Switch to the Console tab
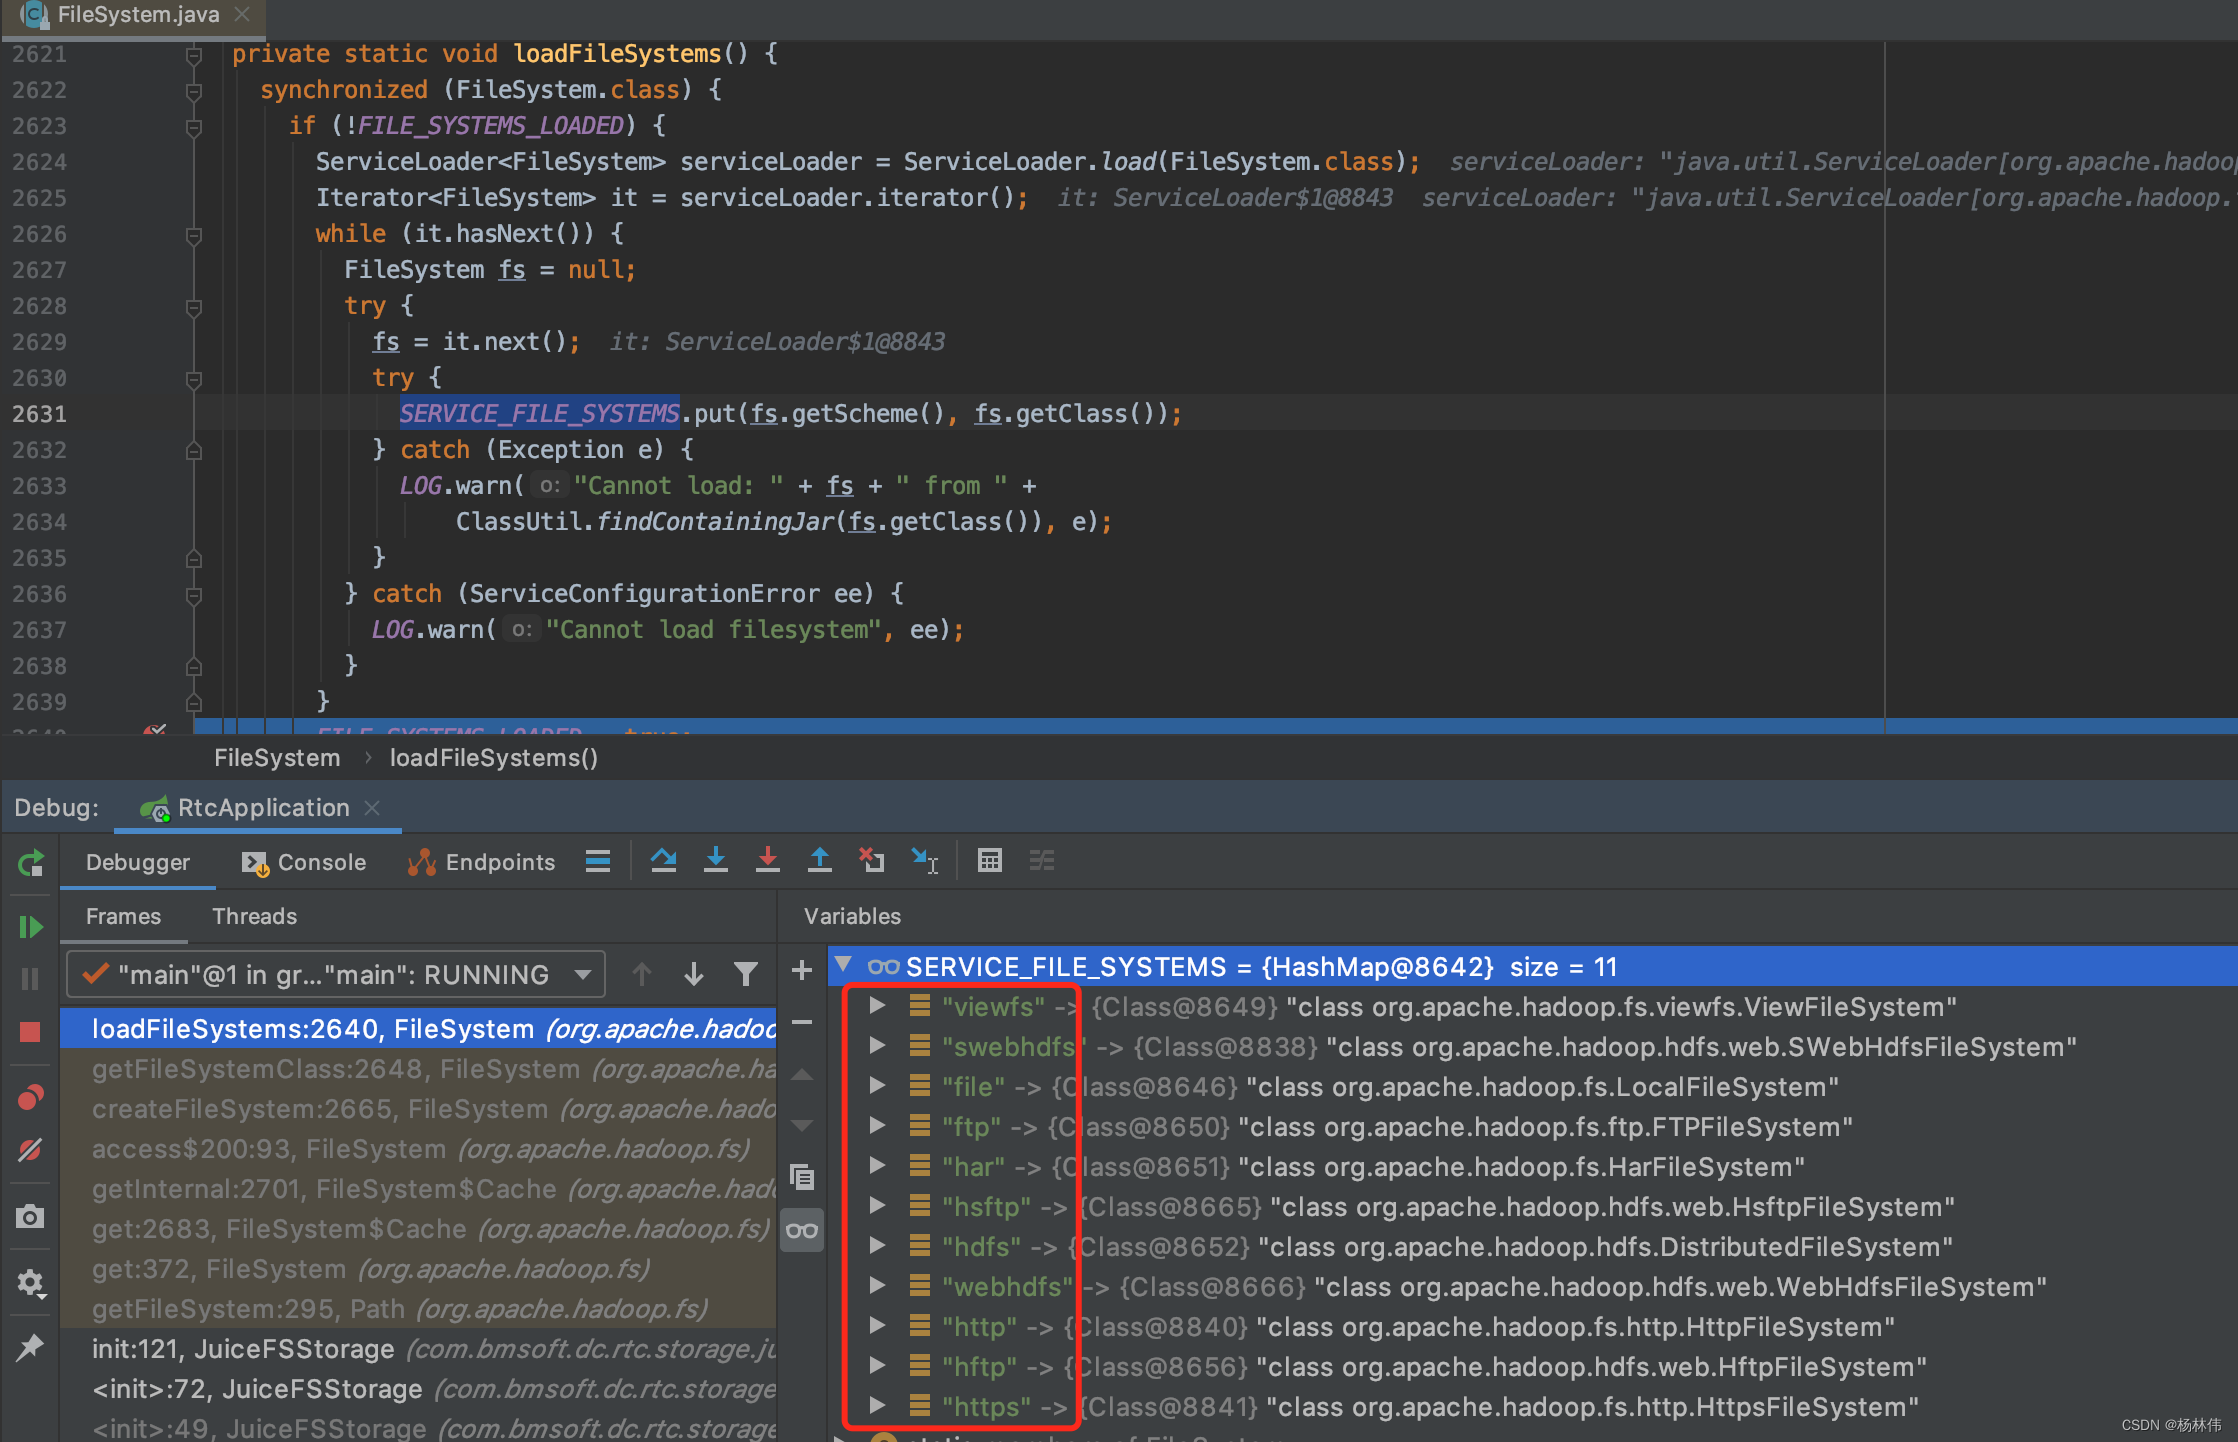This screenshot has width=2238, height=1442. tap(304, 862)
